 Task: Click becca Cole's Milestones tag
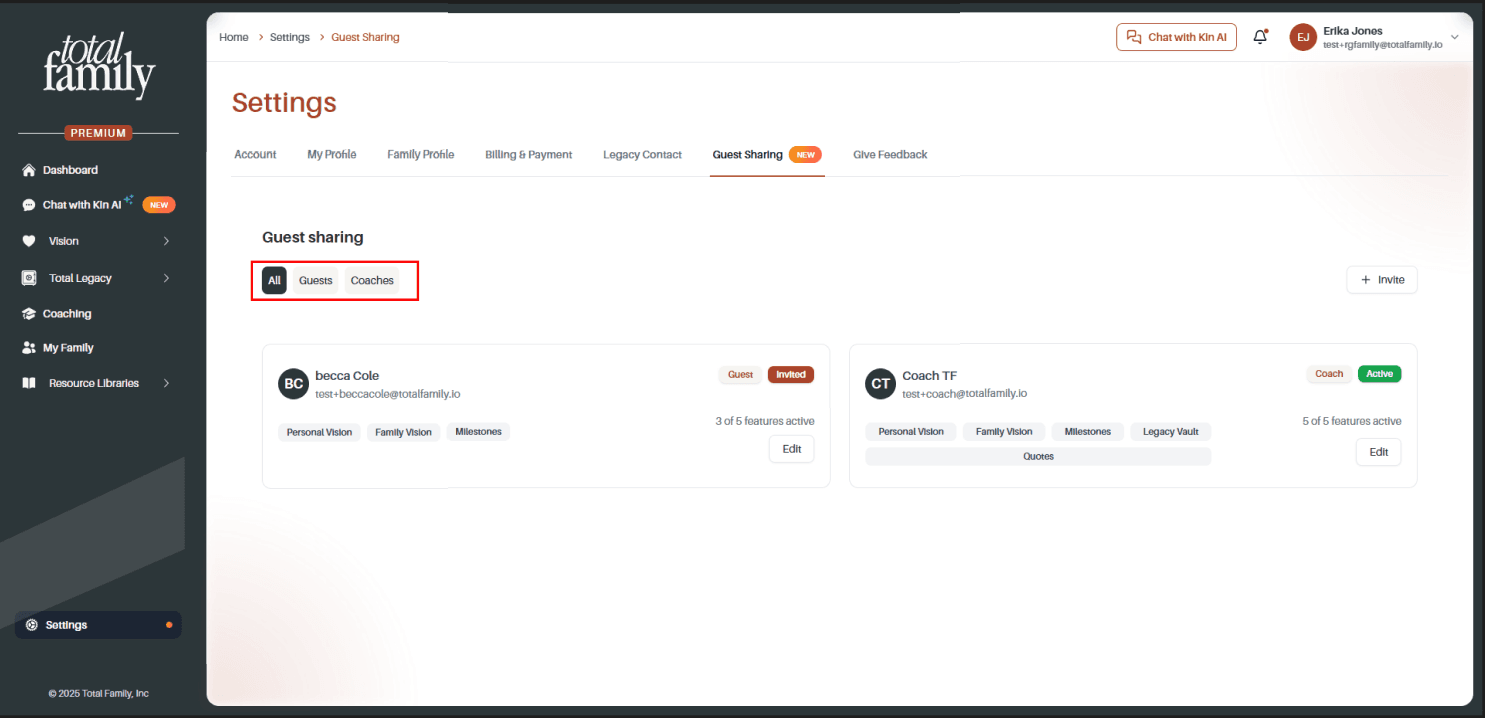click(478, 432)
